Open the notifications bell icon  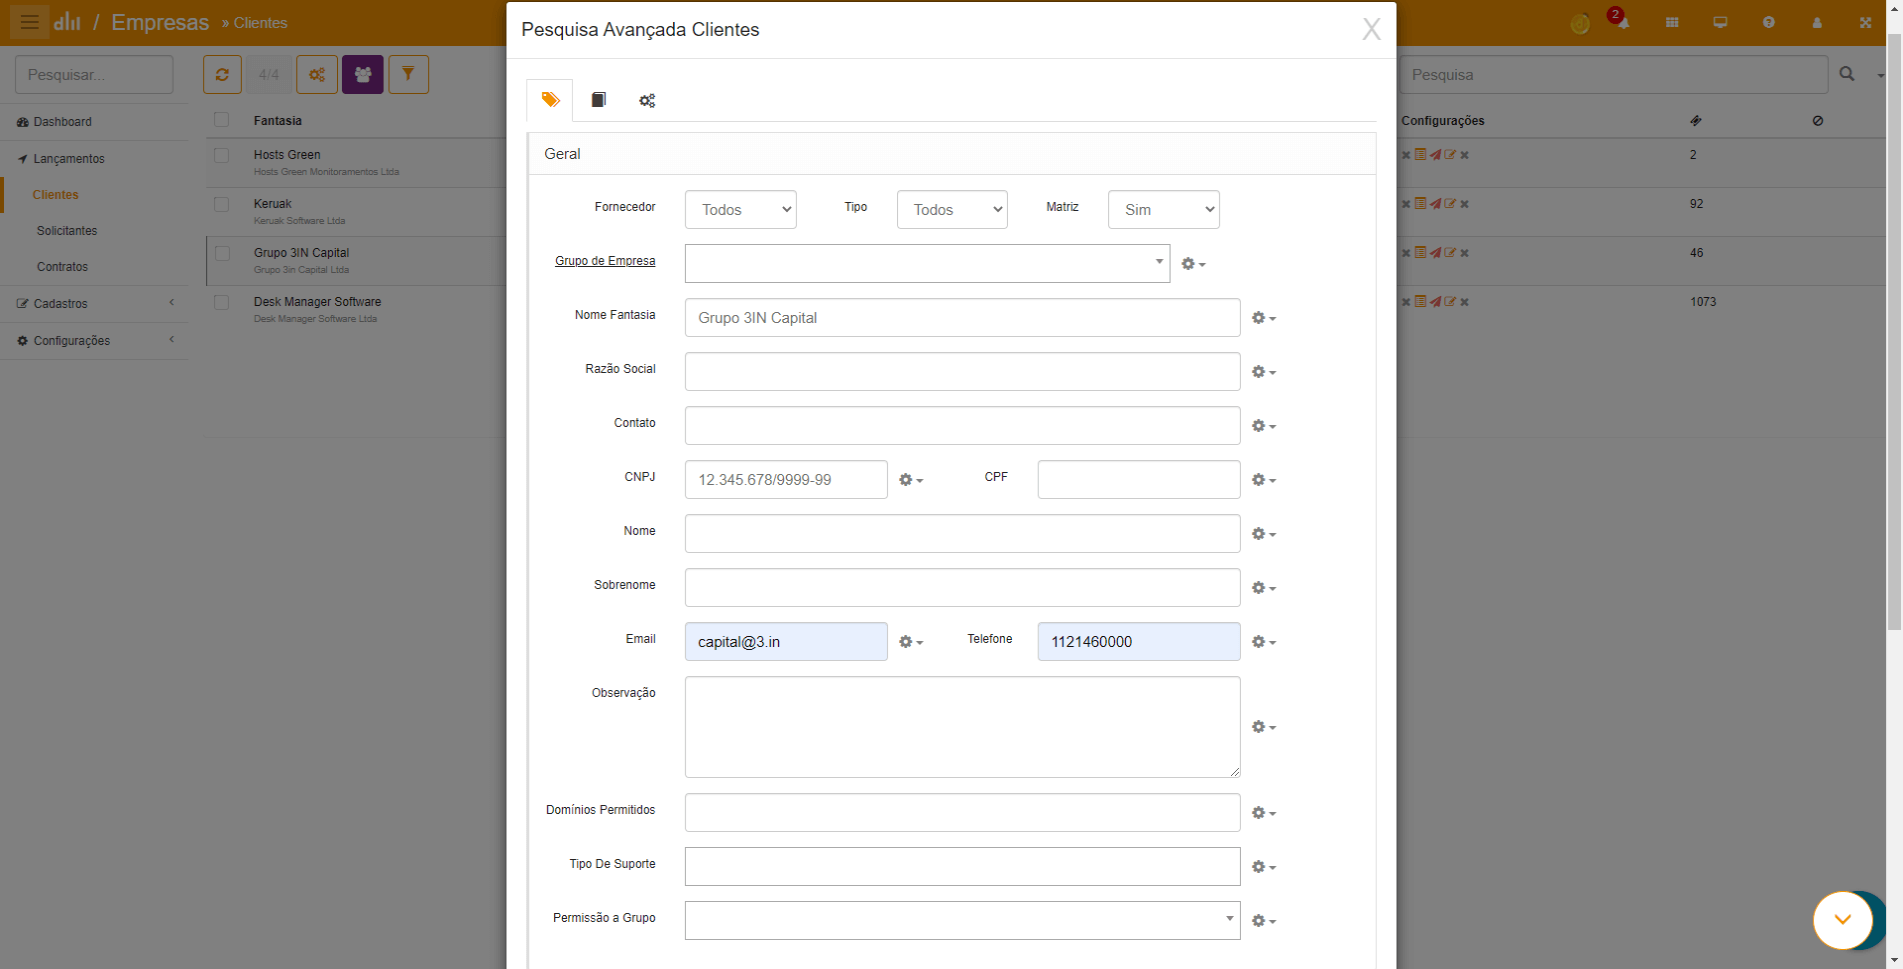point(1623,23)
